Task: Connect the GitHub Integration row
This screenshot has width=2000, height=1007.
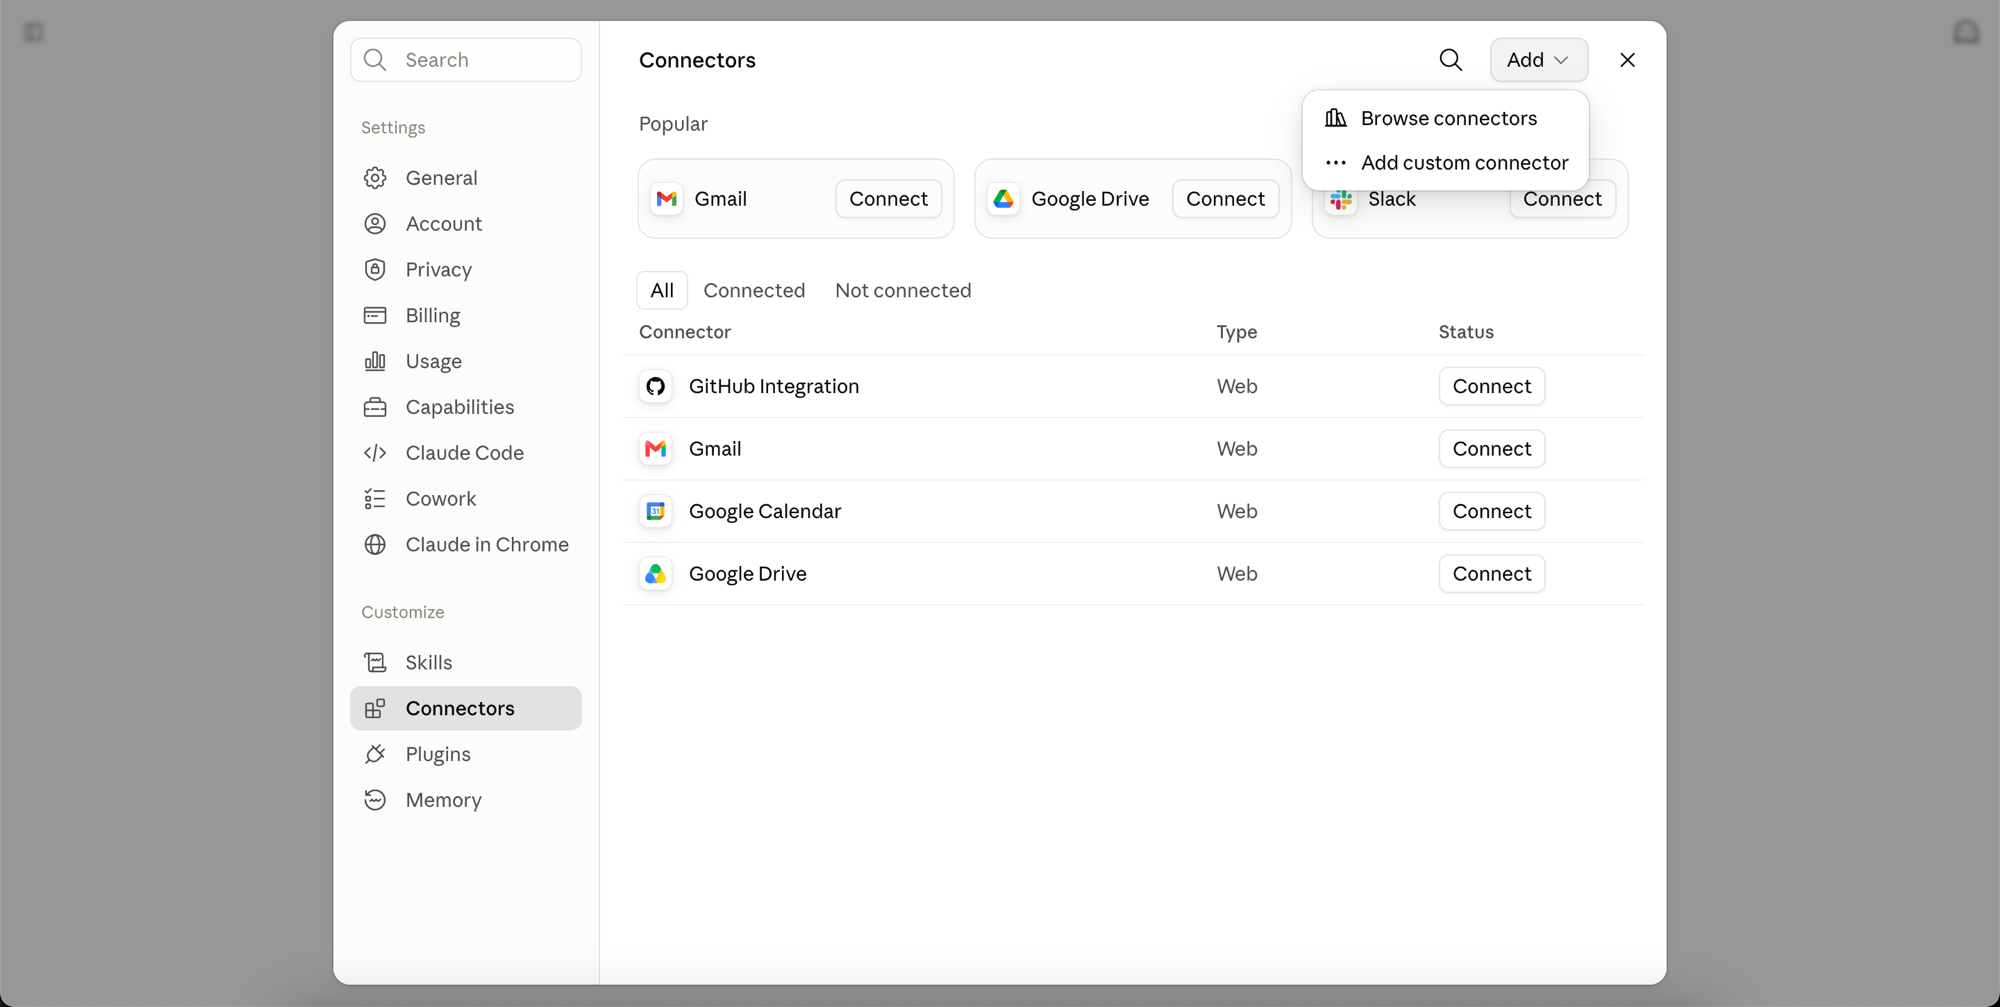Action: (x=1491, y=386)
